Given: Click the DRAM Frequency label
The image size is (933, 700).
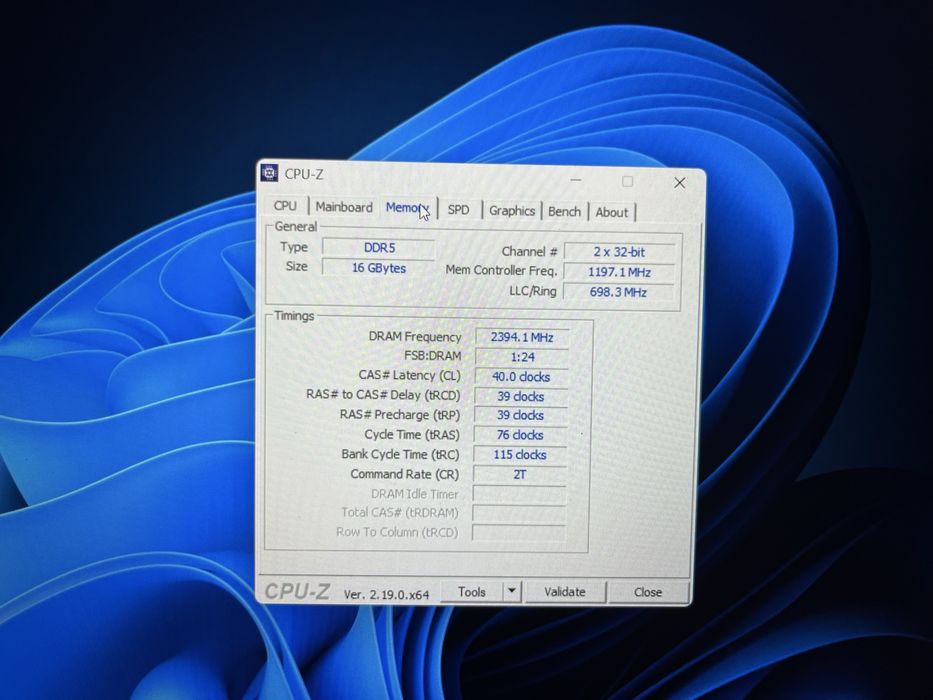Looking at the screenshot, I should coord(415,336).
